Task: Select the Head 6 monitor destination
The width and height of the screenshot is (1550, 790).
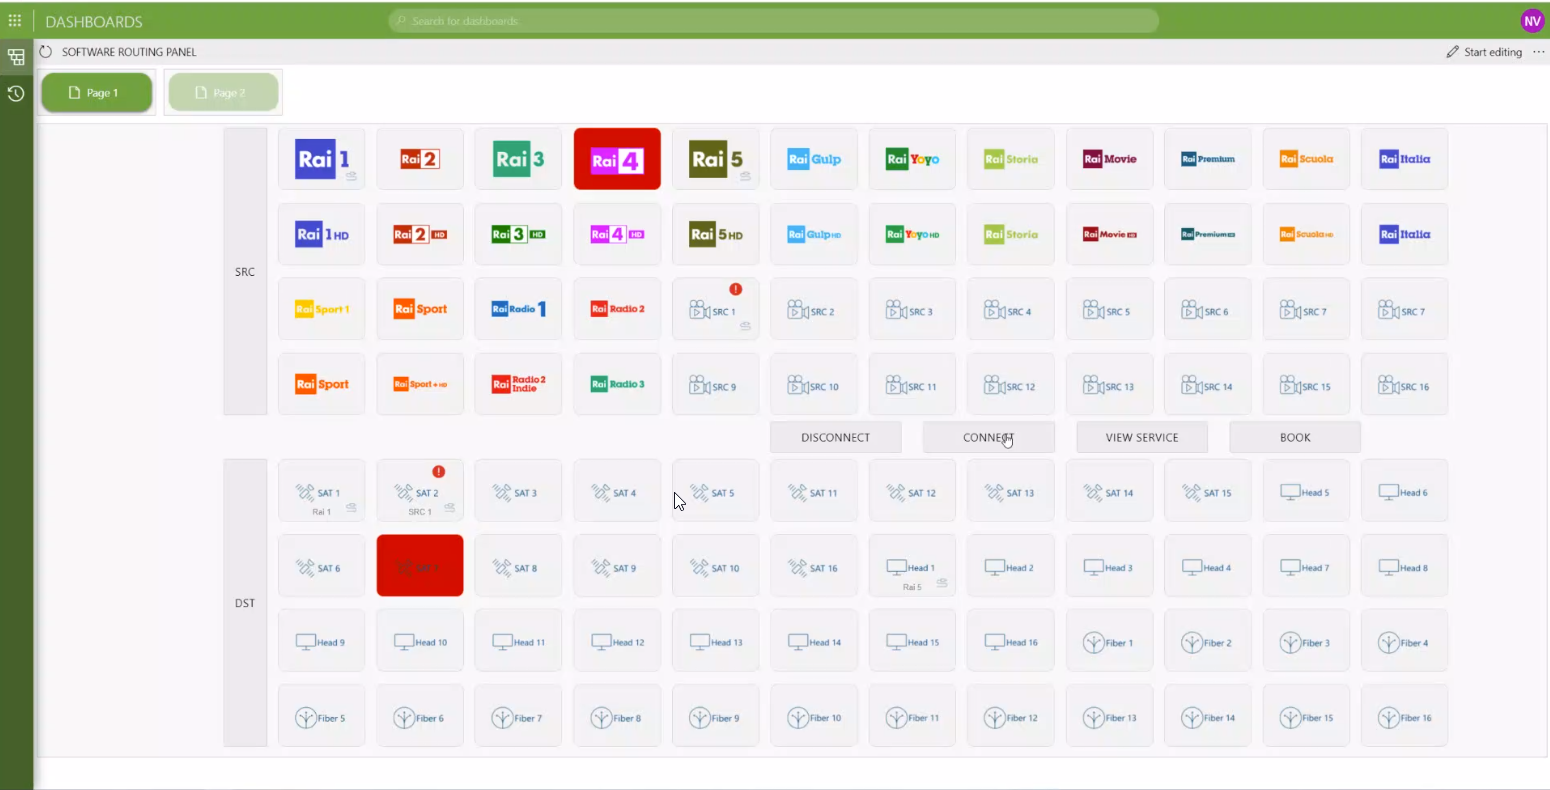Action: [1404, 490]
